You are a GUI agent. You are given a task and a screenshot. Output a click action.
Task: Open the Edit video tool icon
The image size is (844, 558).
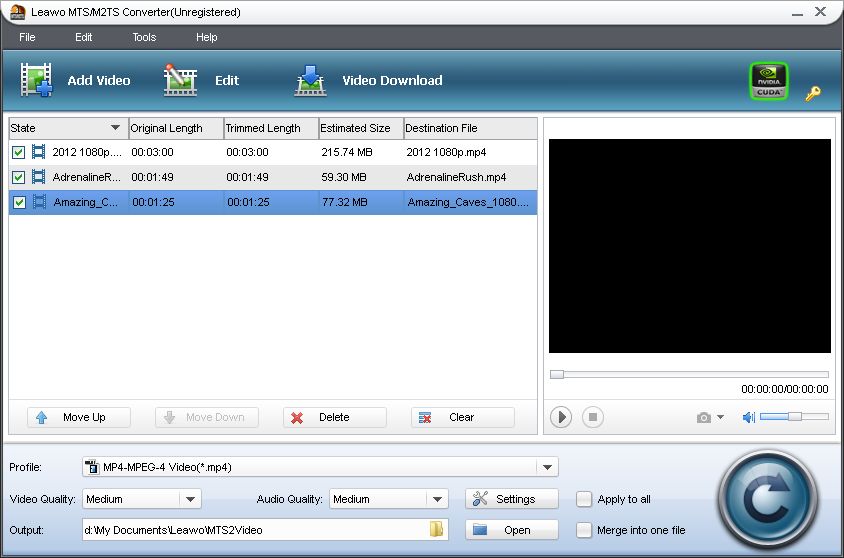[x=180, y=80]
